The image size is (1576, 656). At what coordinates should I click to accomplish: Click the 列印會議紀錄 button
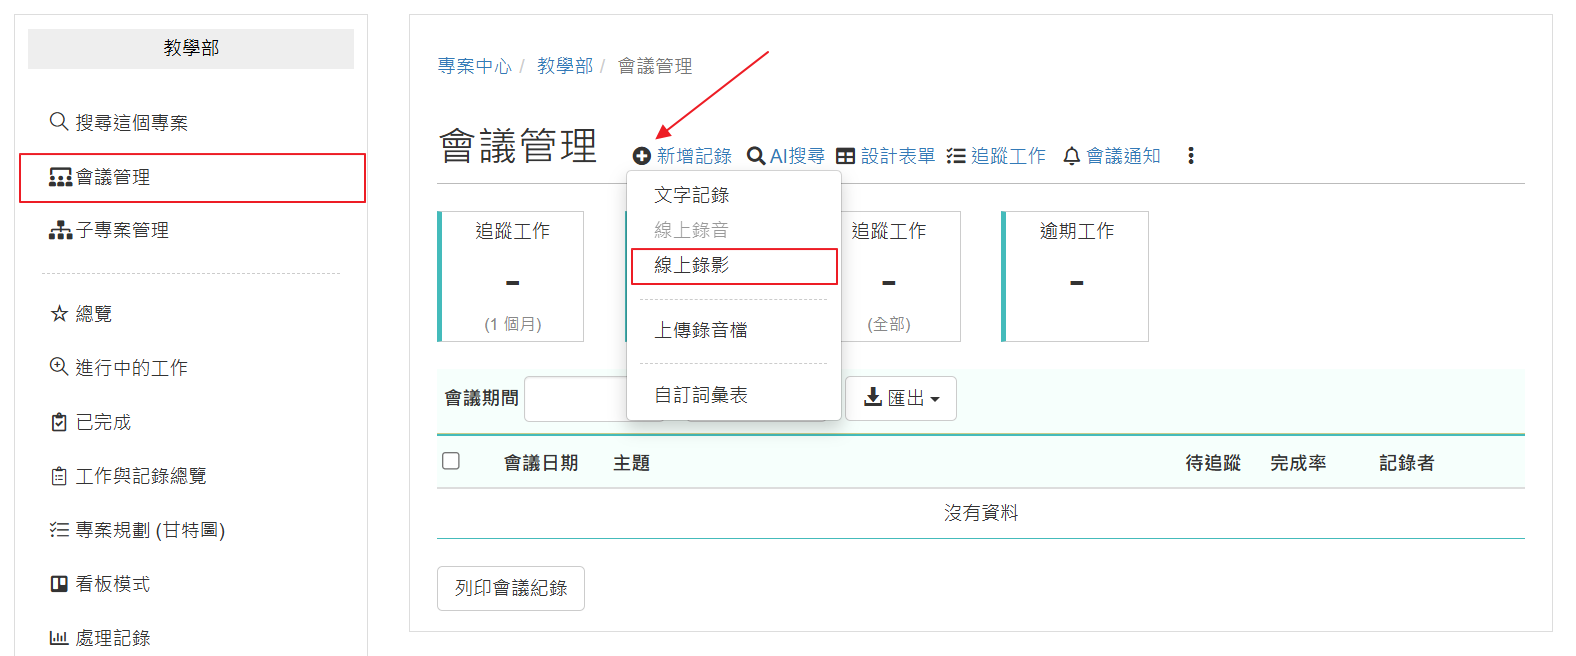(510, 588)
